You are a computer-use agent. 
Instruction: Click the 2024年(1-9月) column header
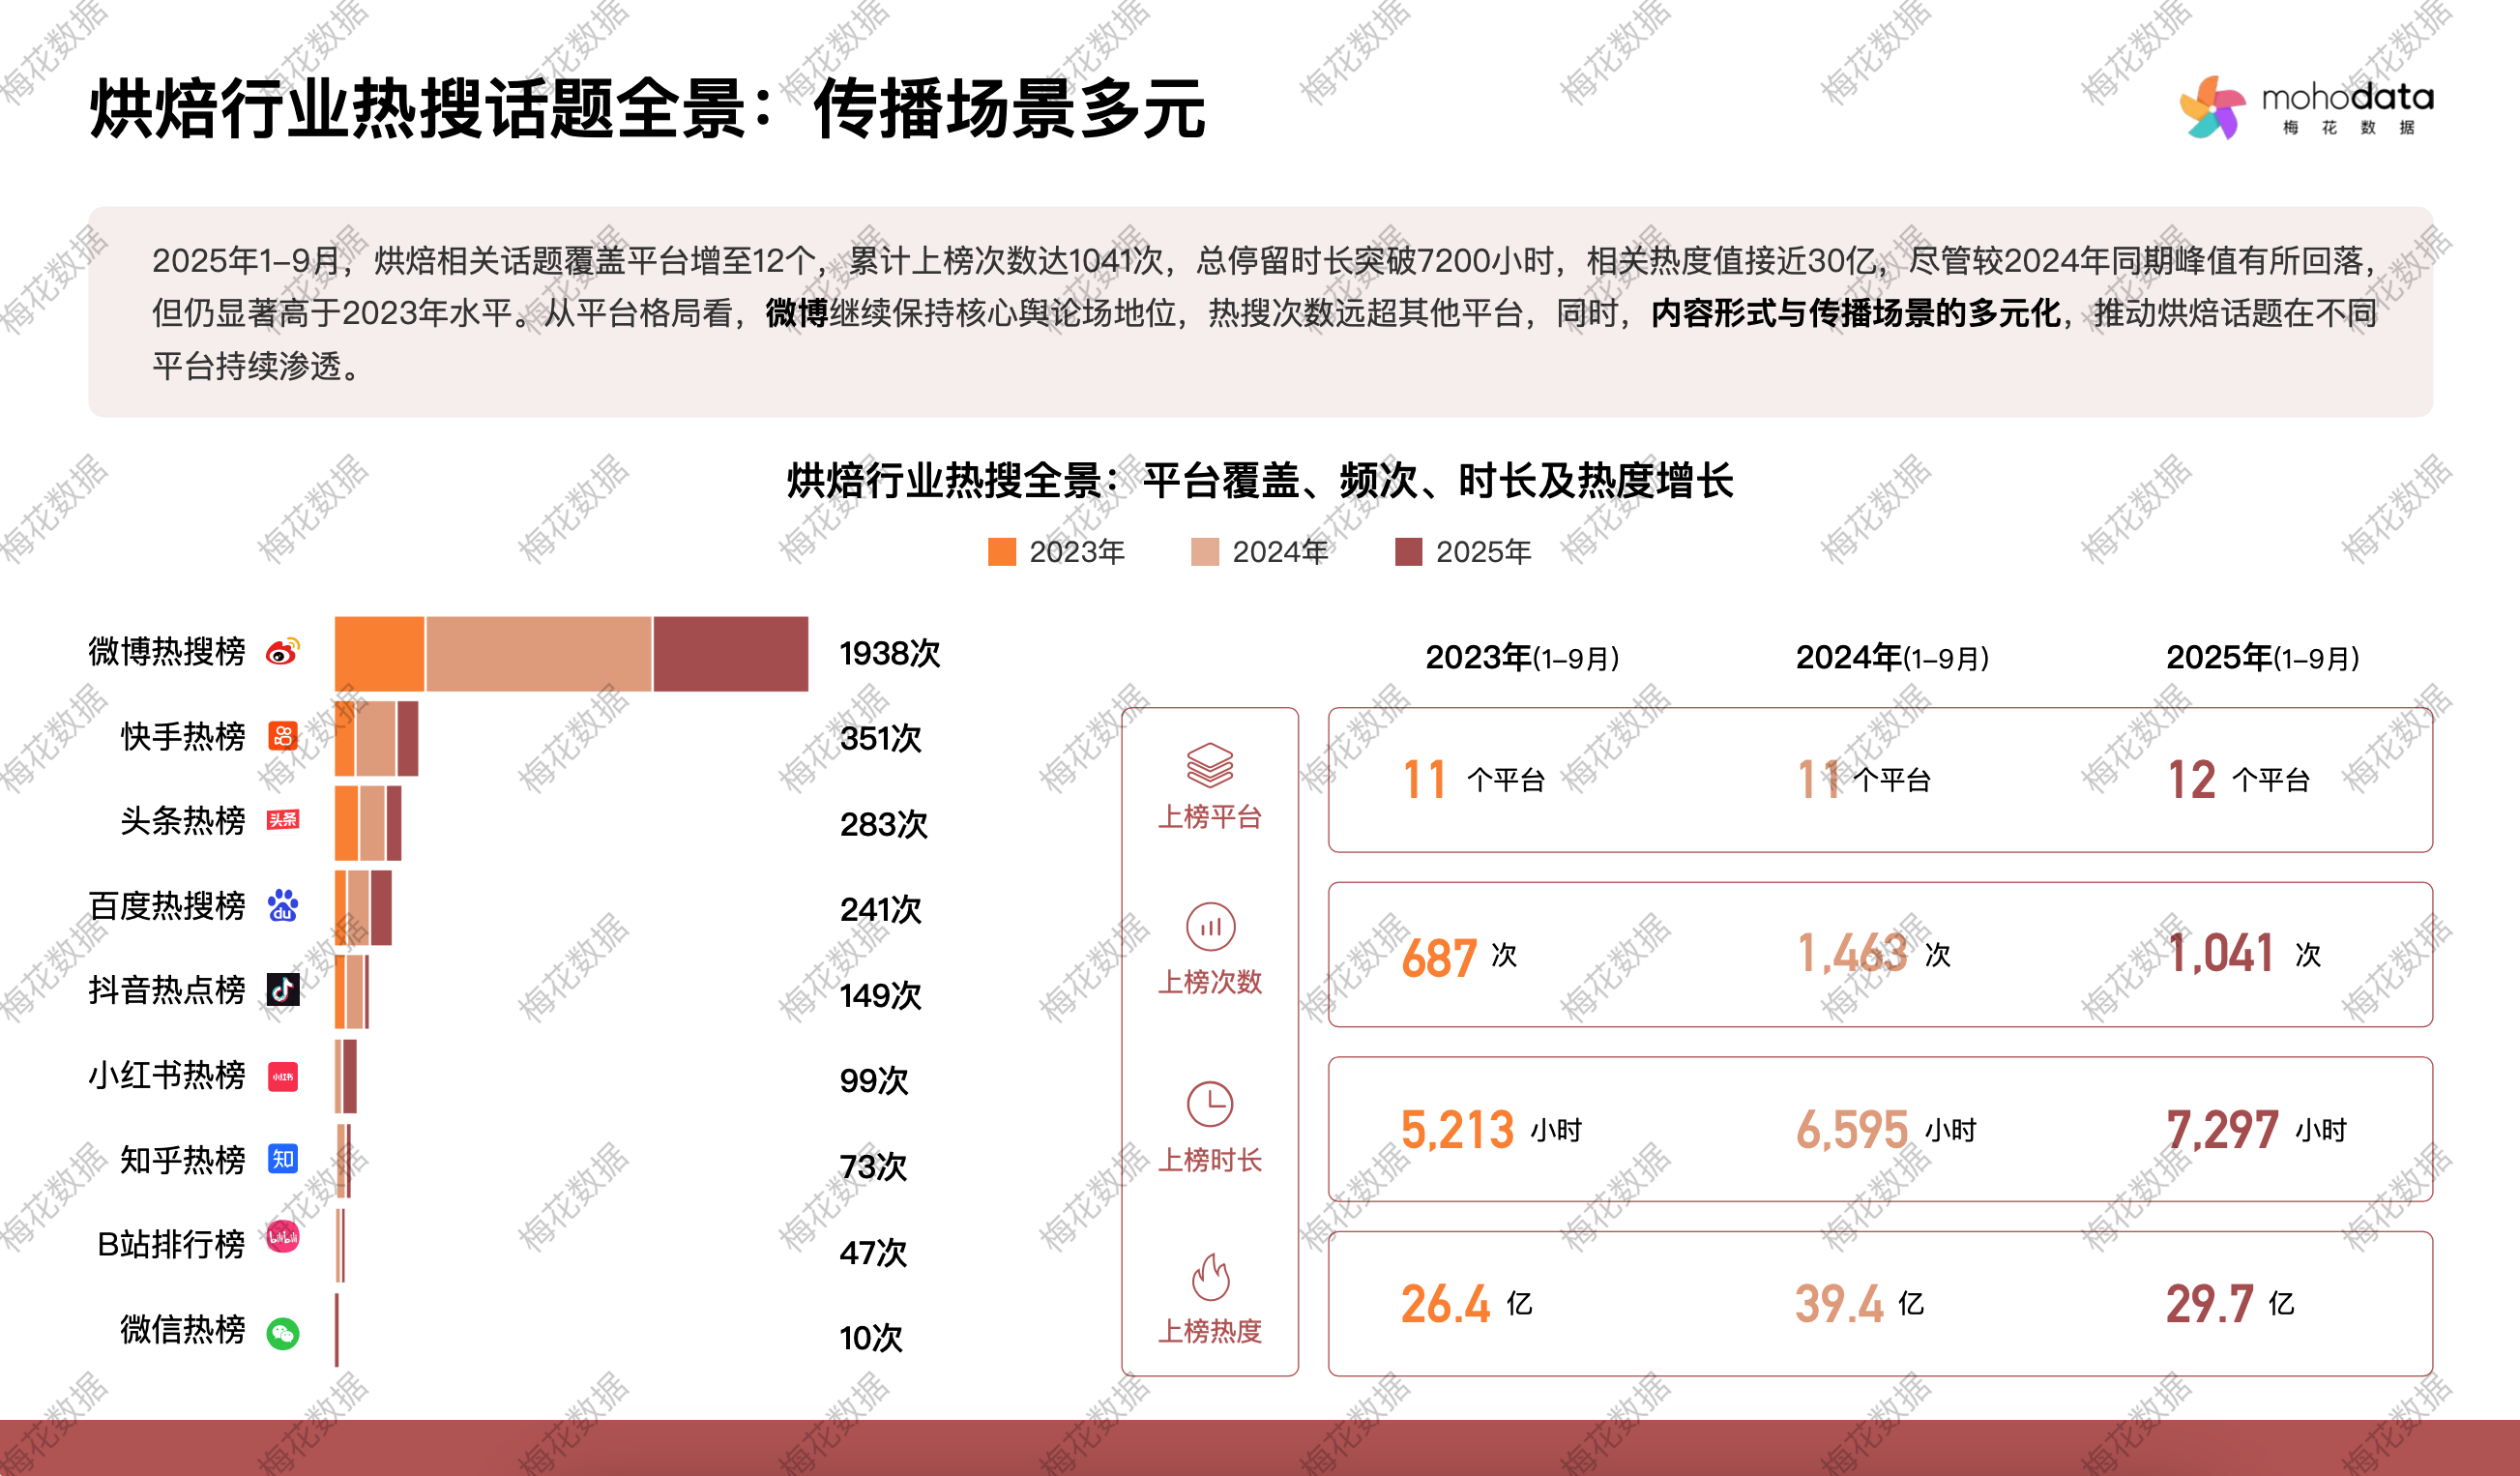point(1892,658)
